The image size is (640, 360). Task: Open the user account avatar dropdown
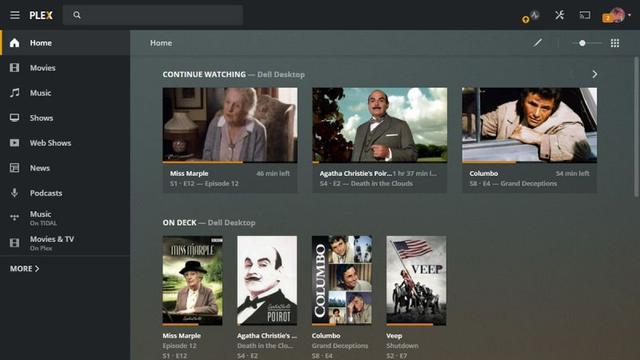point(618,15)
